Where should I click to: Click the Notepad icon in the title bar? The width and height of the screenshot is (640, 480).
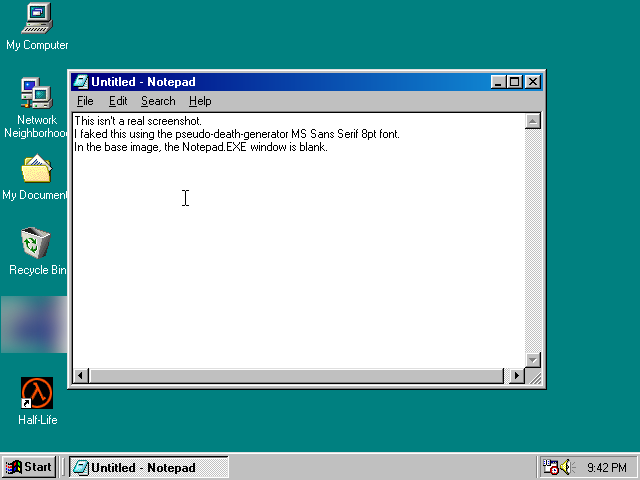[x=80, y=82]
